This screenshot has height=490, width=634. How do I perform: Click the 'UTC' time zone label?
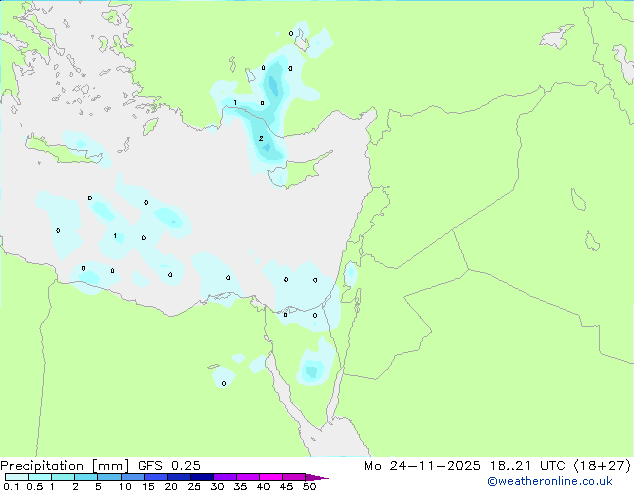(552, 466)
